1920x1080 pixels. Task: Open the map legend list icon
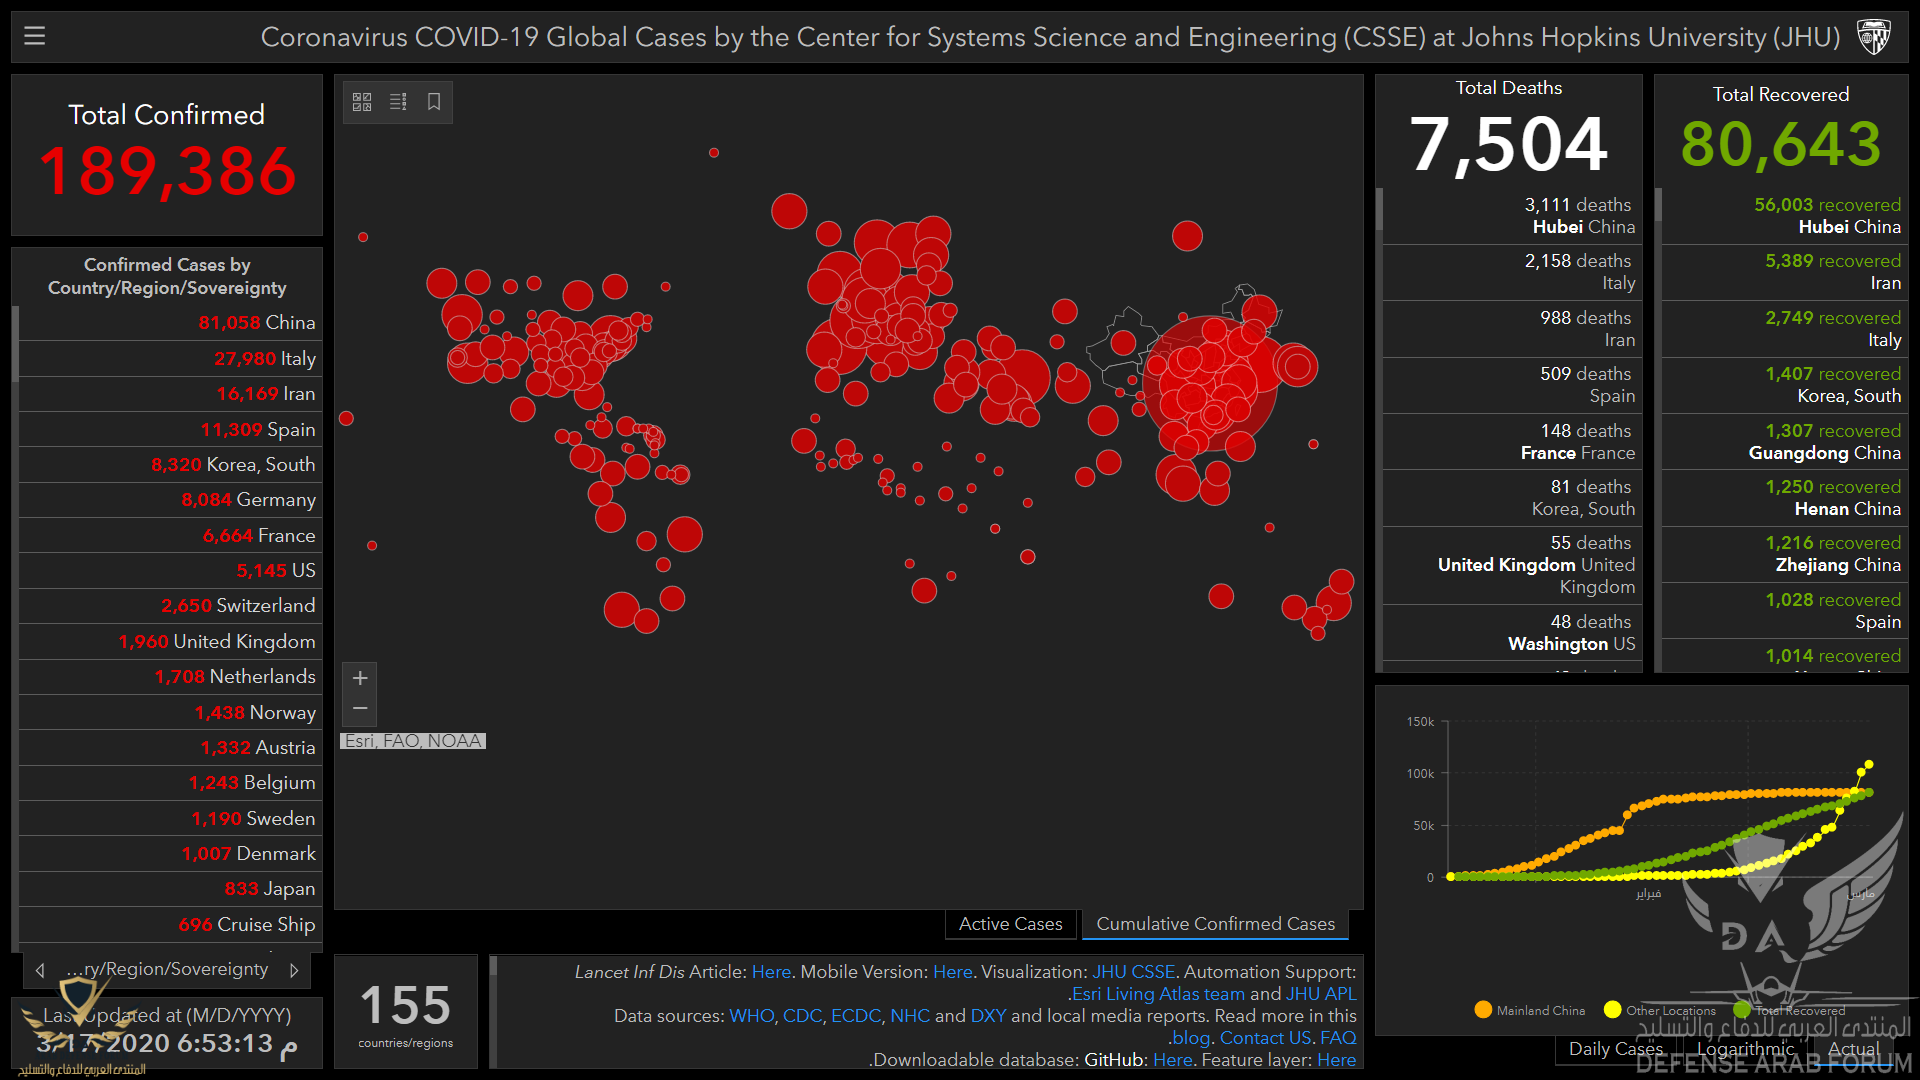[x=398, y=102]
